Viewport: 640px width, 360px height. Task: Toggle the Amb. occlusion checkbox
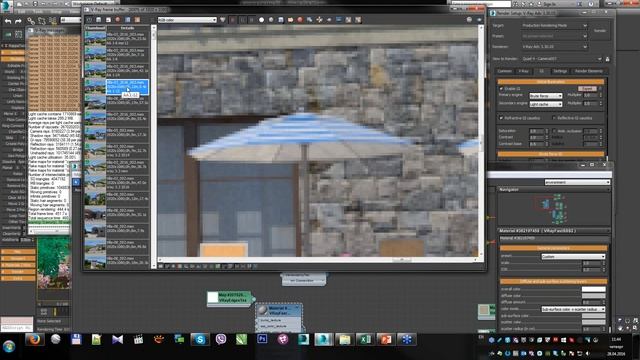pyautogui.click(x=554, y=131)
